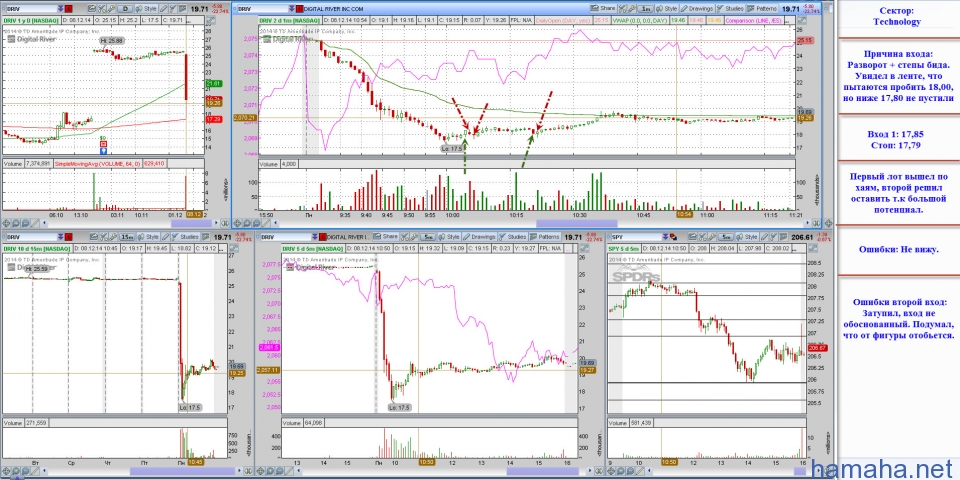Click Studies button in the 15m chart toolbar
This screenshot has width=960, height=480.
pos(185,237)
